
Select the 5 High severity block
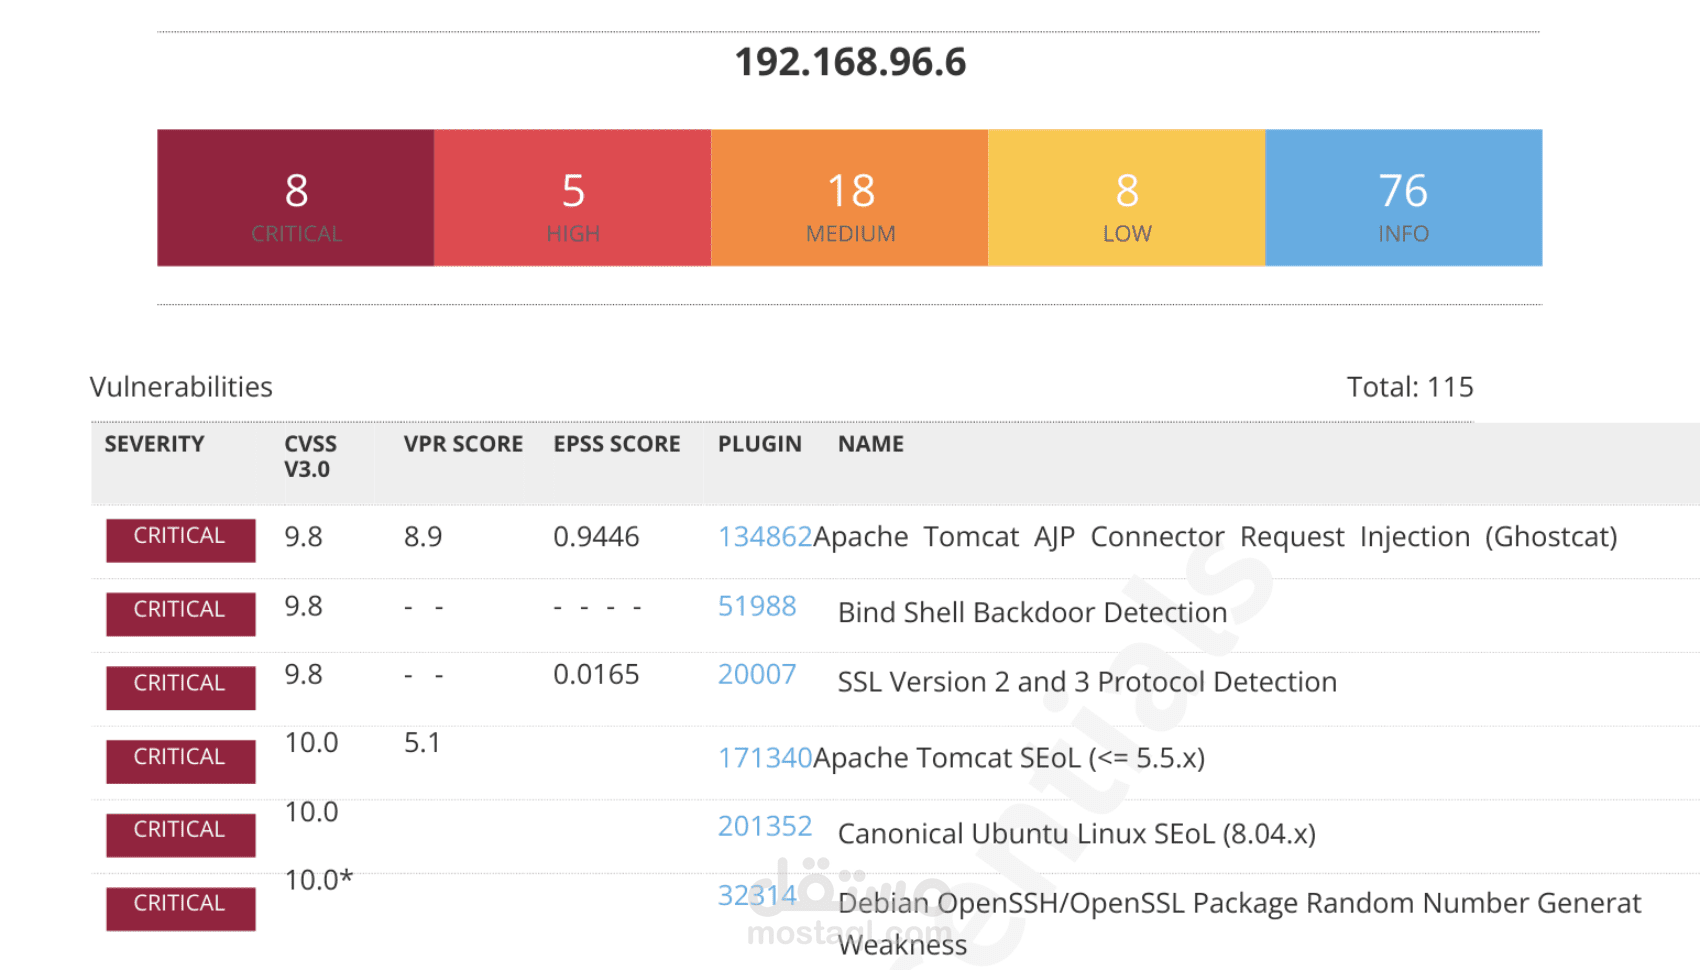(x=573, y=197)
